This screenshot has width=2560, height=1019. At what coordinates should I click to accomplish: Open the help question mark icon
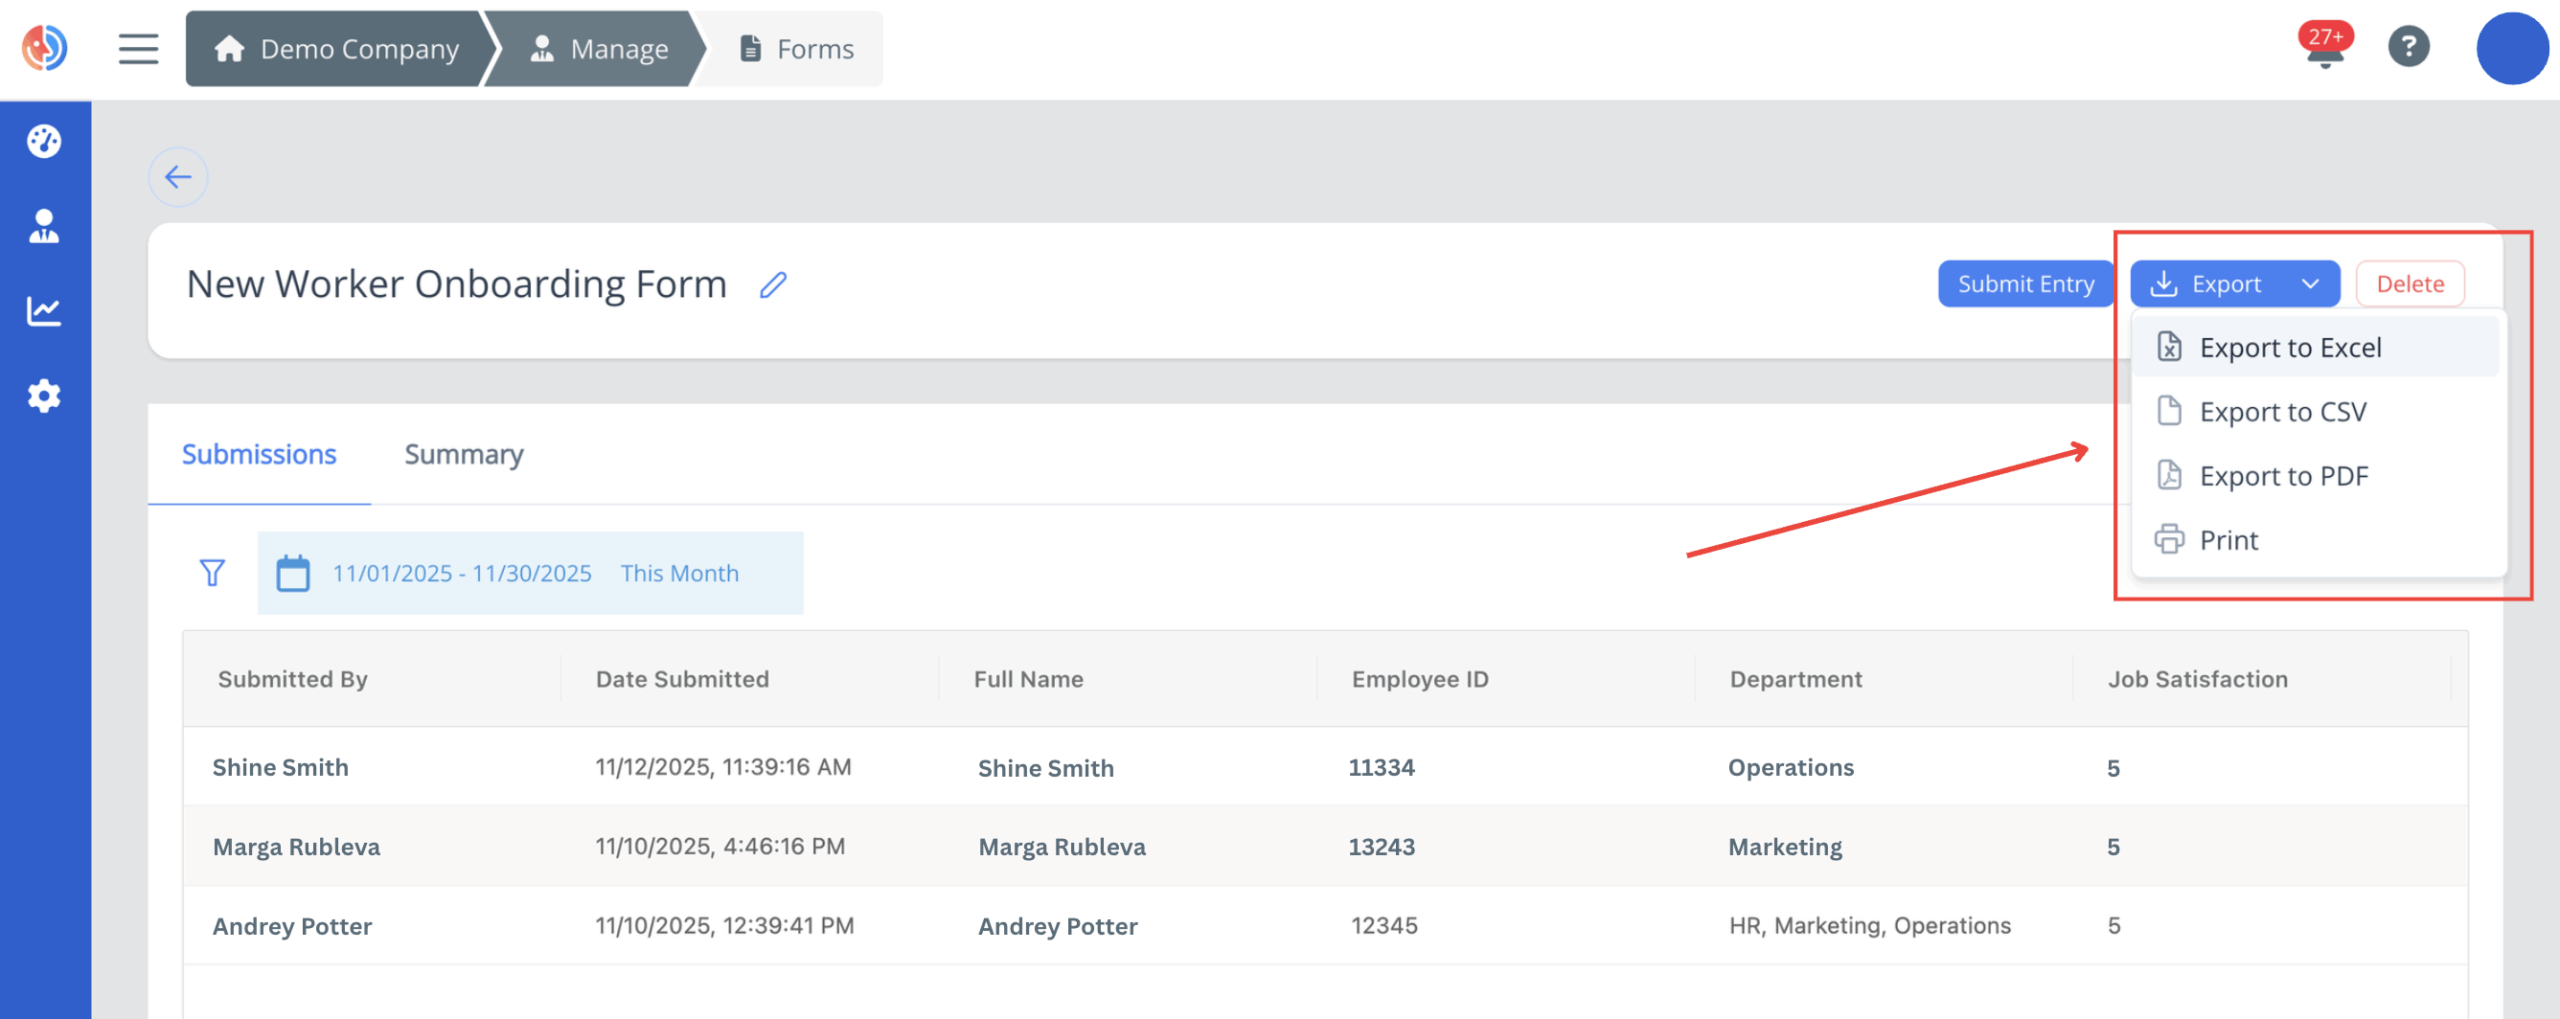[2409, 46]
